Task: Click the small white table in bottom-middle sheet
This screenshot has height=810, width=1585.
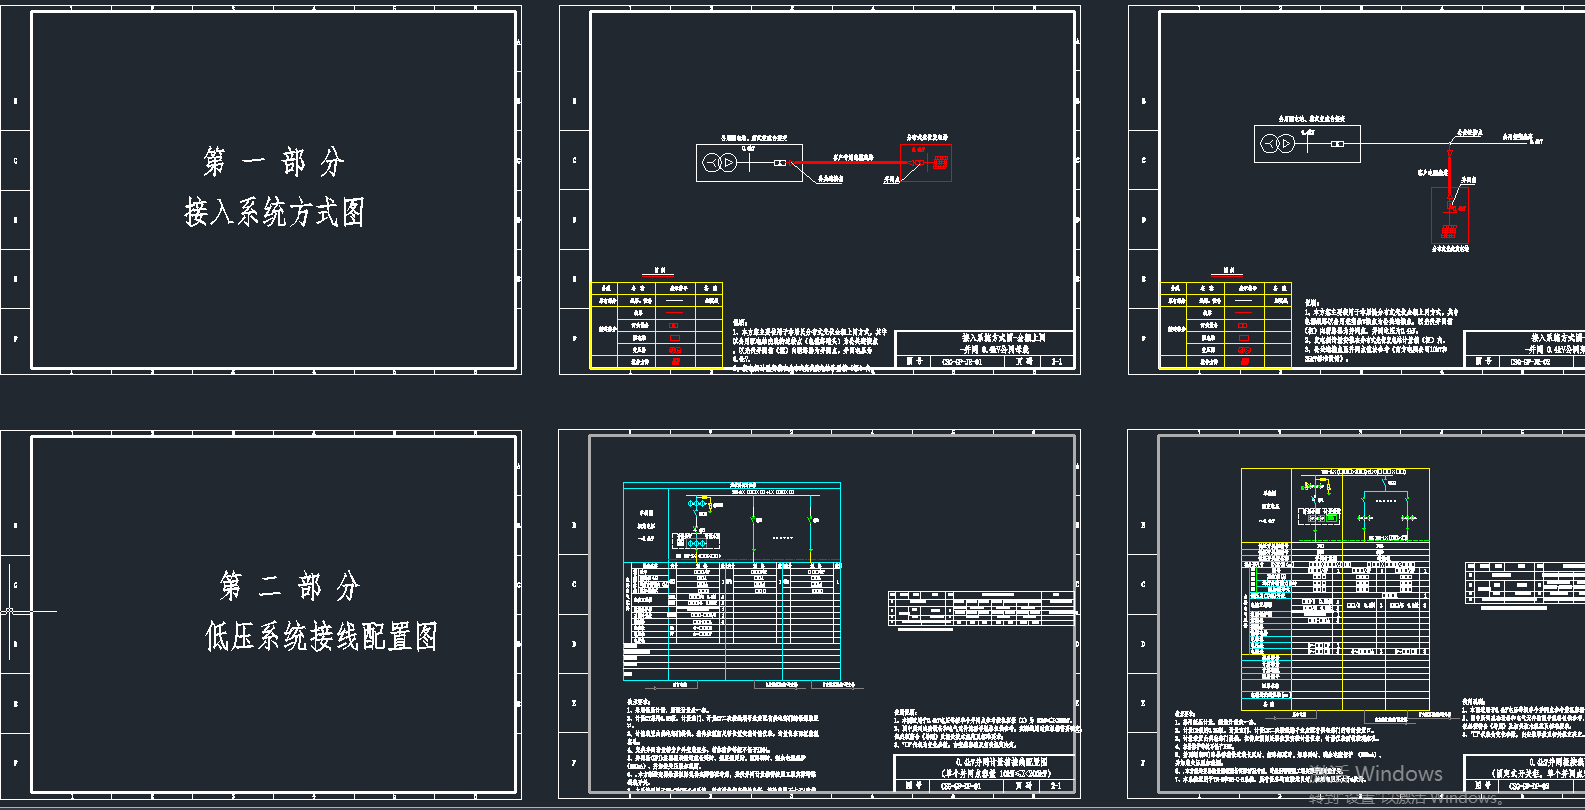Action: coord(980,608)
